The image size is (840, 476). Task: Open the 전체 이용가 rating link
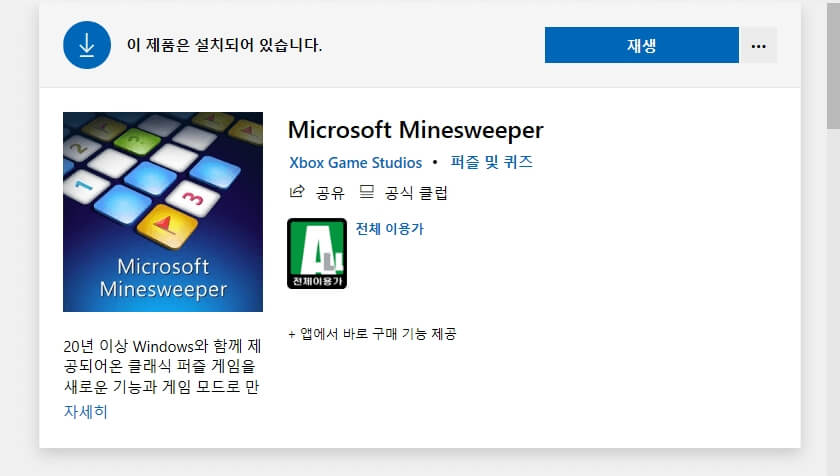point(389,229)
